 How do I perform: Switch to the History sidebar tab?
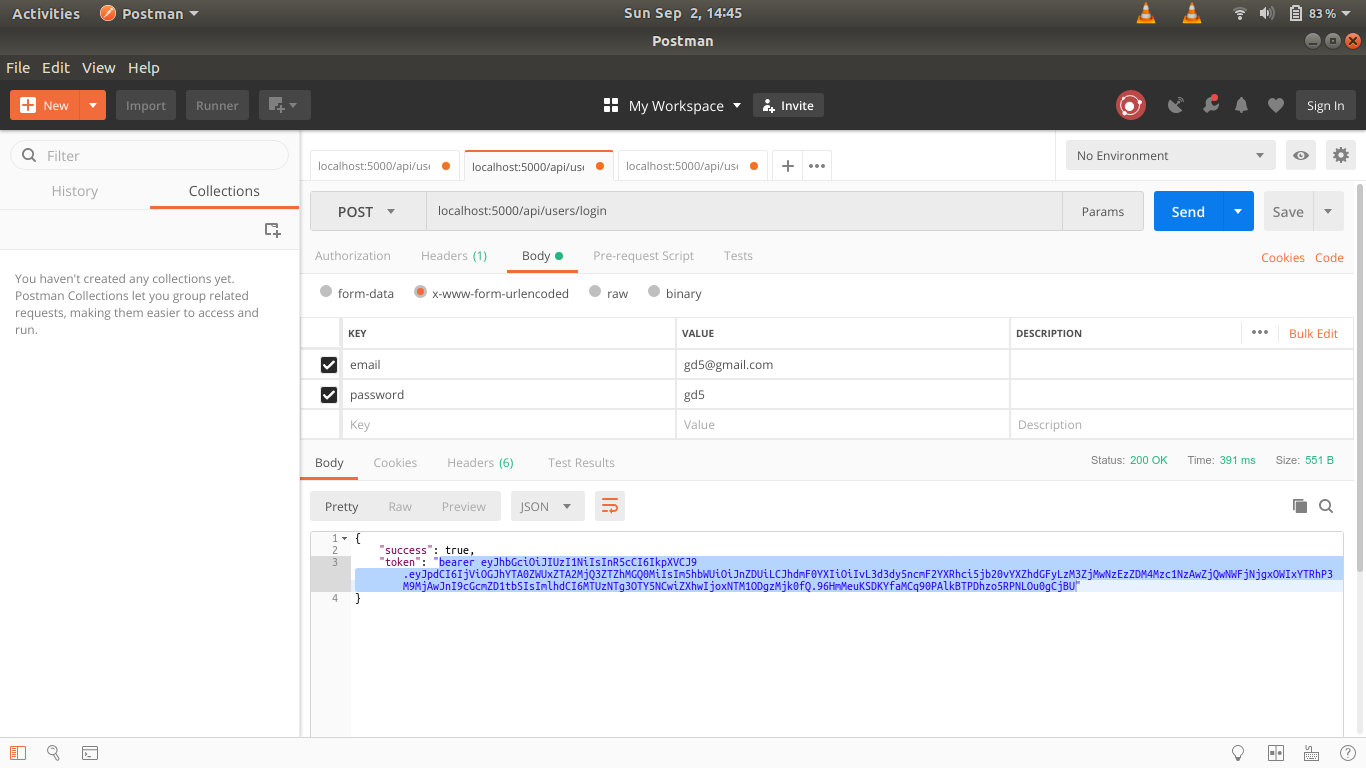[x=75, y=191]
